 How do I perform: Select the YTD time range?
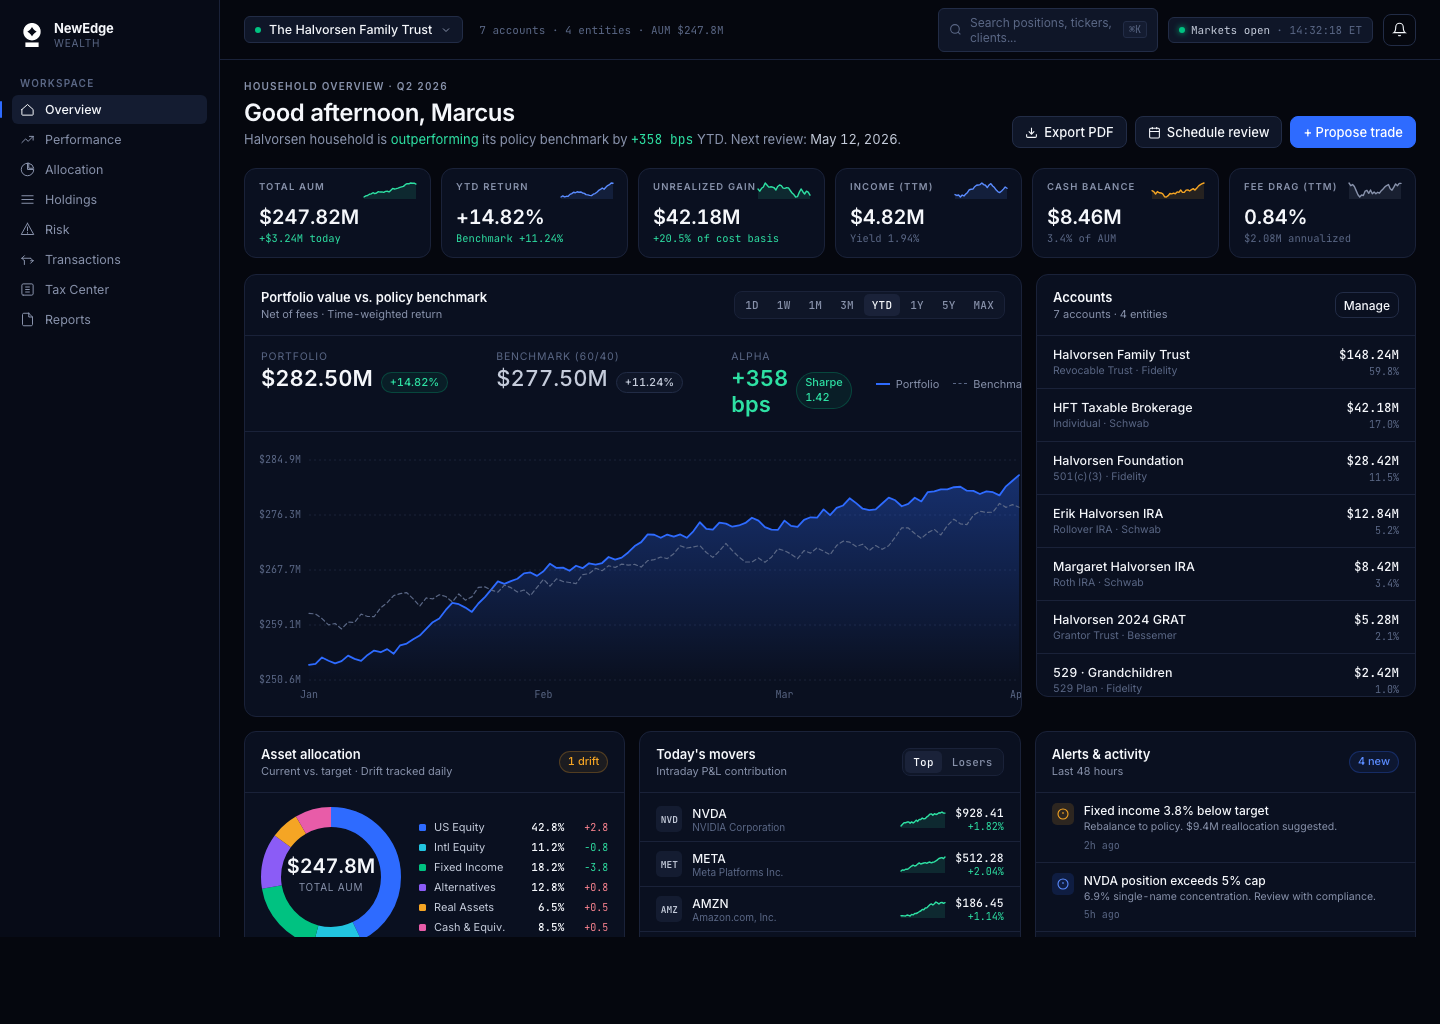point(882,306)
